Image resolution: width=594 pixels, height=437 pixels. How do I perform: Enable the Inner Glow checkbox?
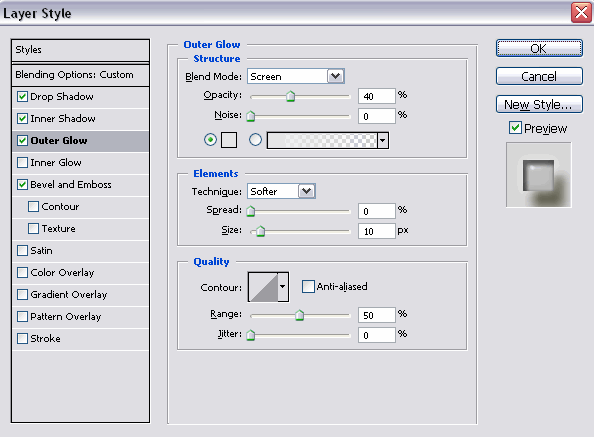[22, 162]
